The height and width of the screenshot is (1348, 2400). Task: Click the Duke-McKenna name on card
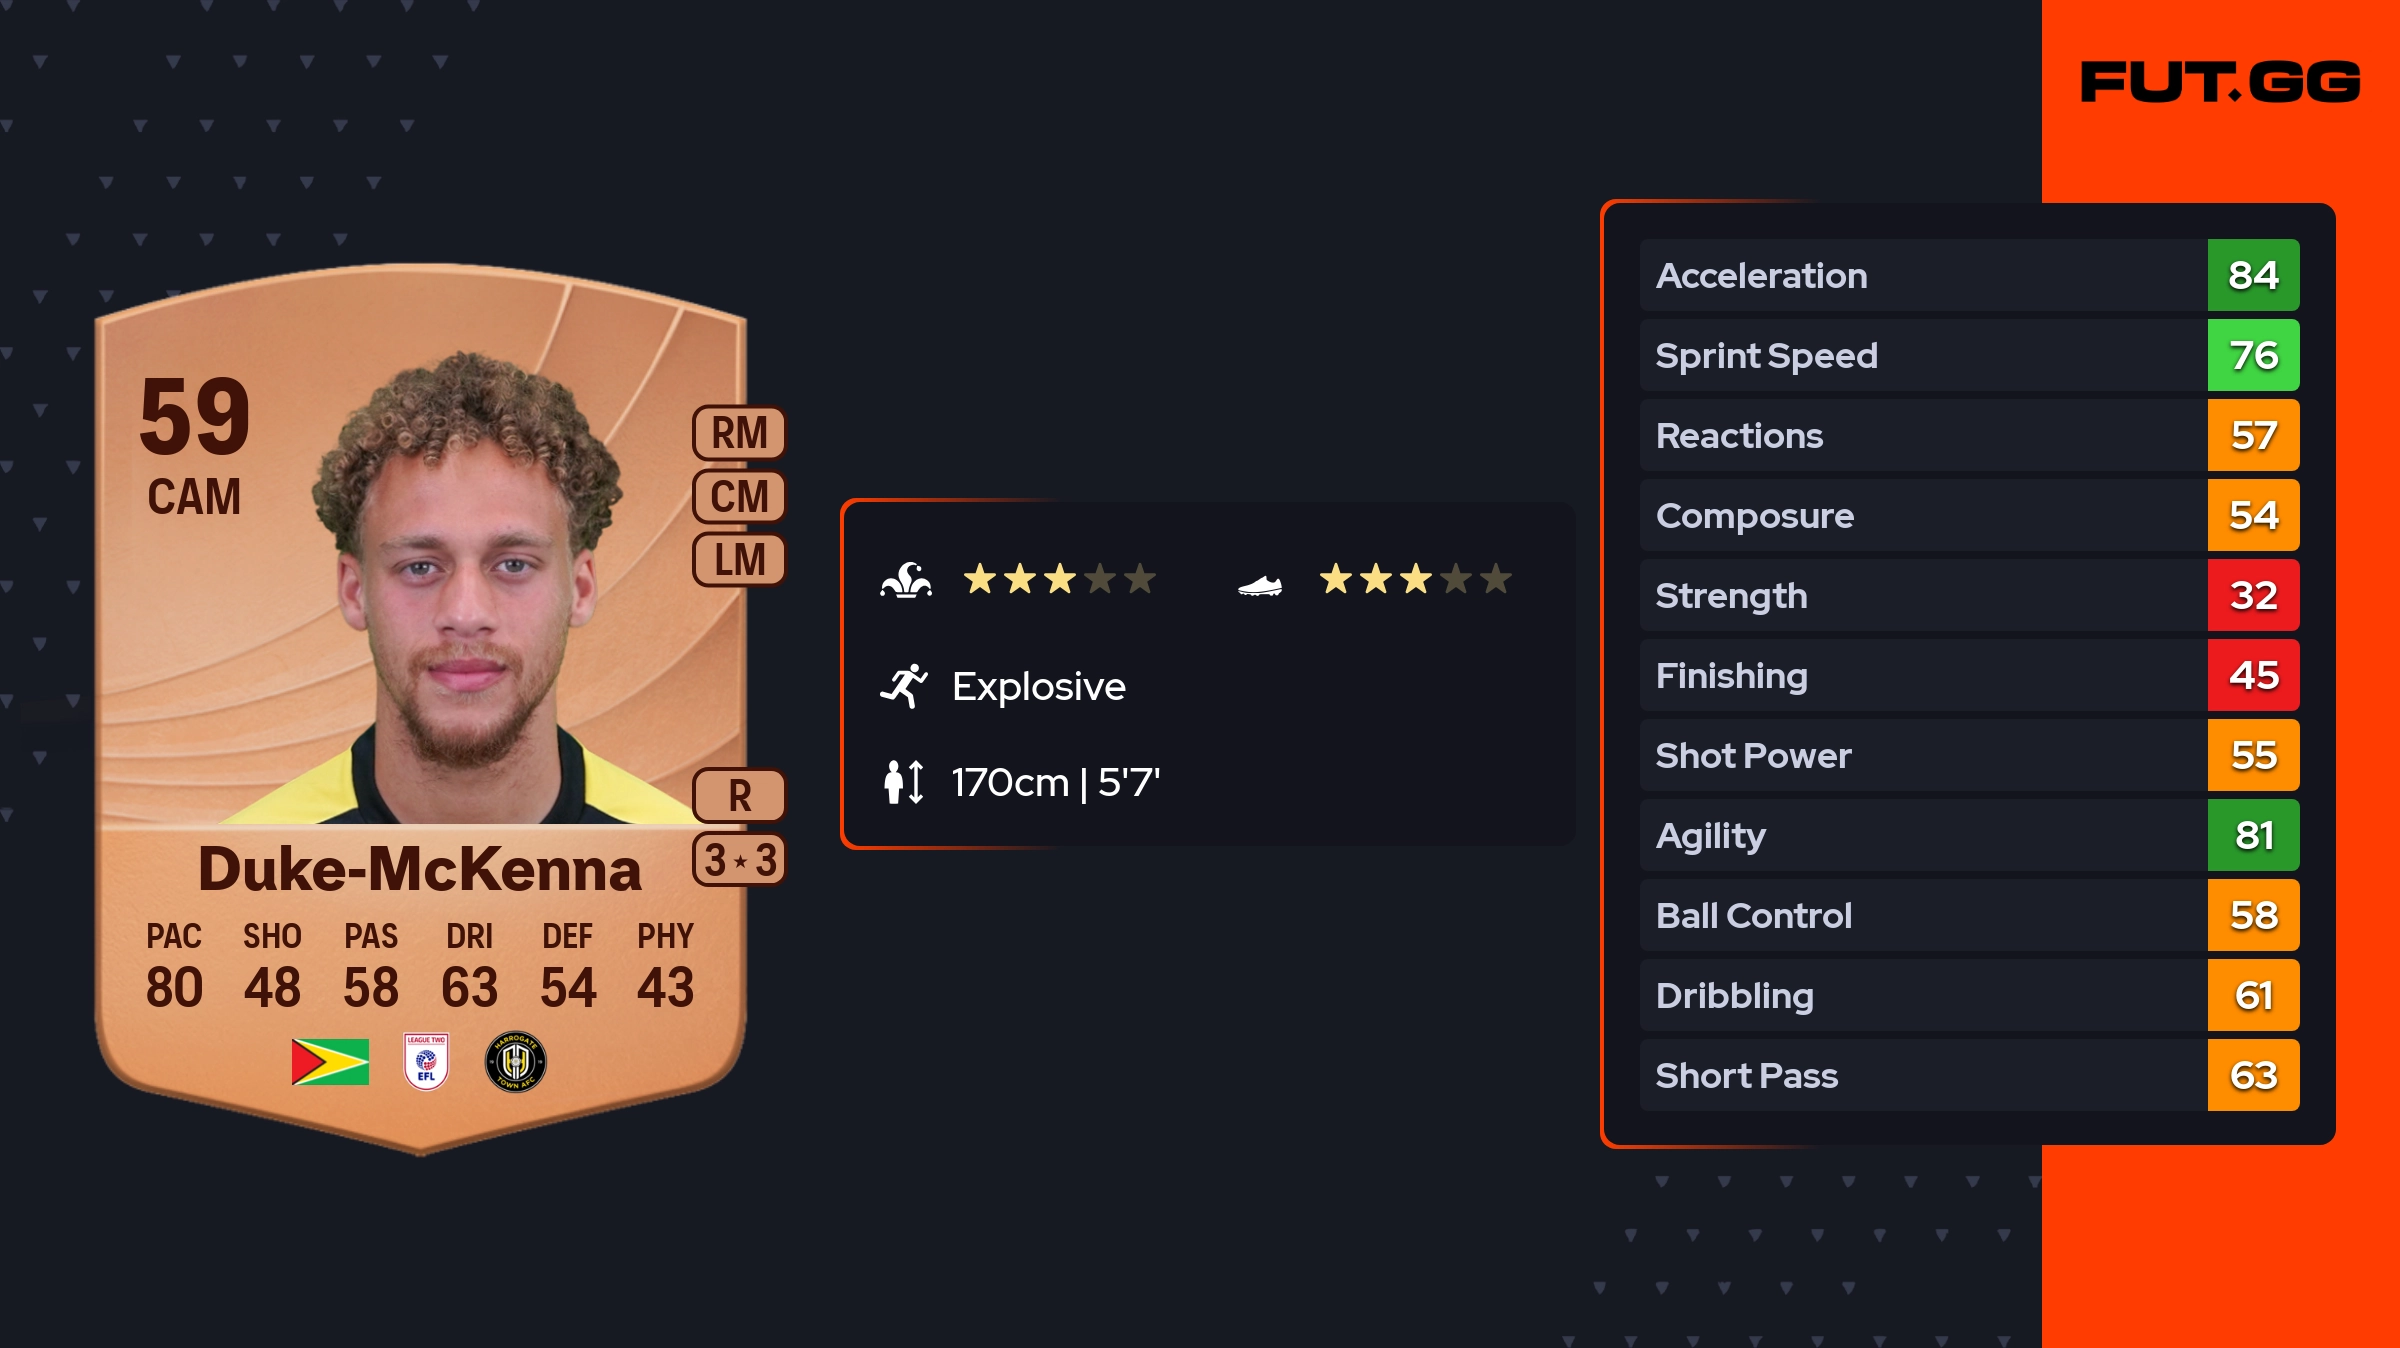(419, 869)
